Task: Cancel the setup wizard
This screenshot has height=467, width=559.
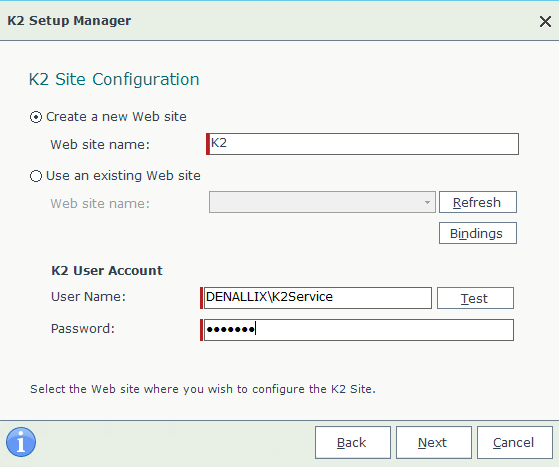Action: (x=515, y=442)
